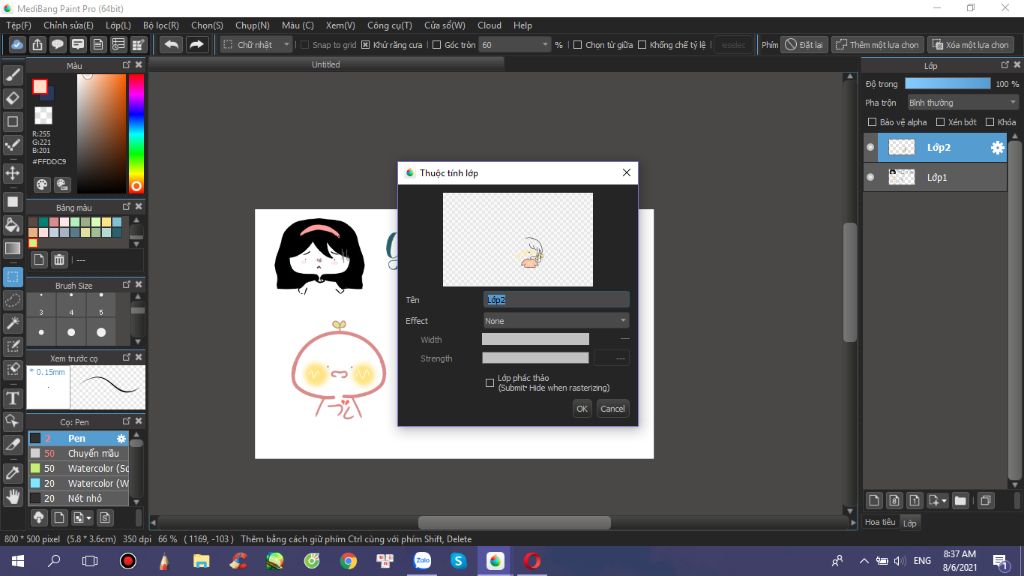This screenshot has width=1024, height=576.
Task: Open the Công cụ(T) menu
Action: click(x=390, y=25)
